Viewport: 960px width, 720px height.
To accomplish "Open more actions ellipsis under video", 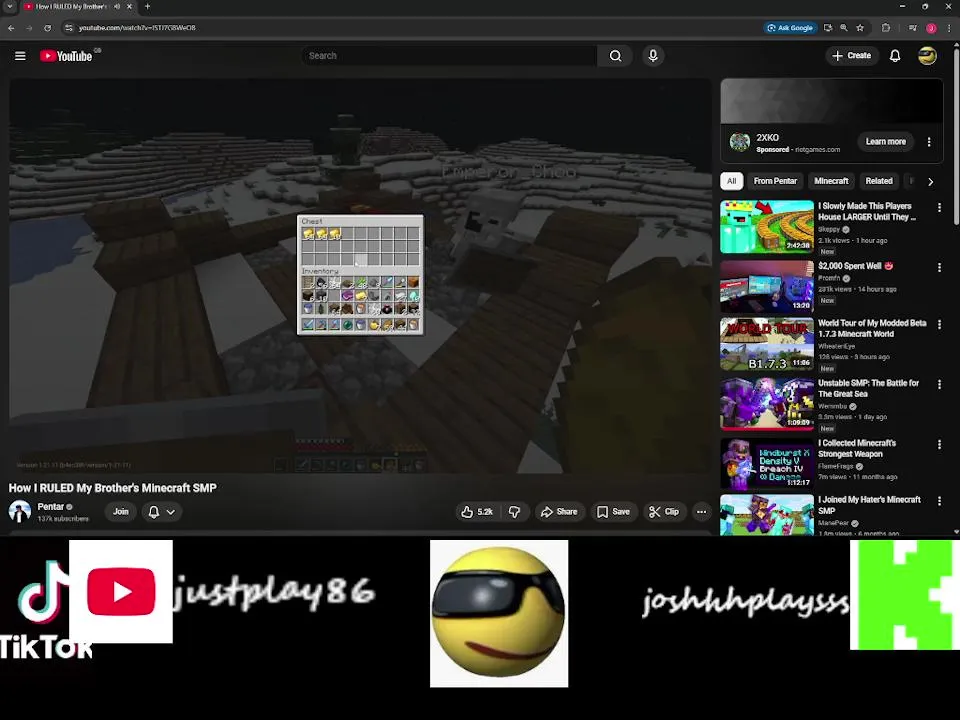I will point(701,511).
